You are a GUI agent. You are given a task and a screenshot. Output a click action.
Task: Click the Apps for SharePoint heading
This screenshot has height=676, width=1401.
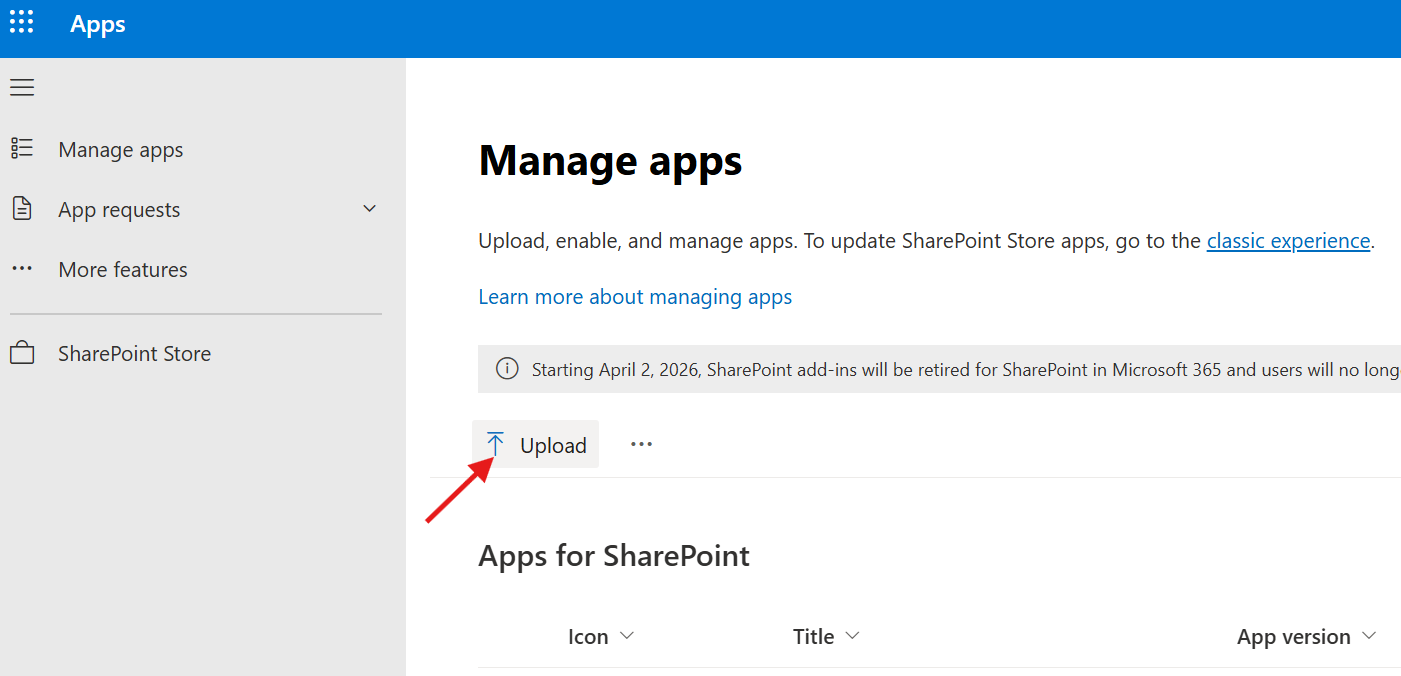(x=614, y=556)
